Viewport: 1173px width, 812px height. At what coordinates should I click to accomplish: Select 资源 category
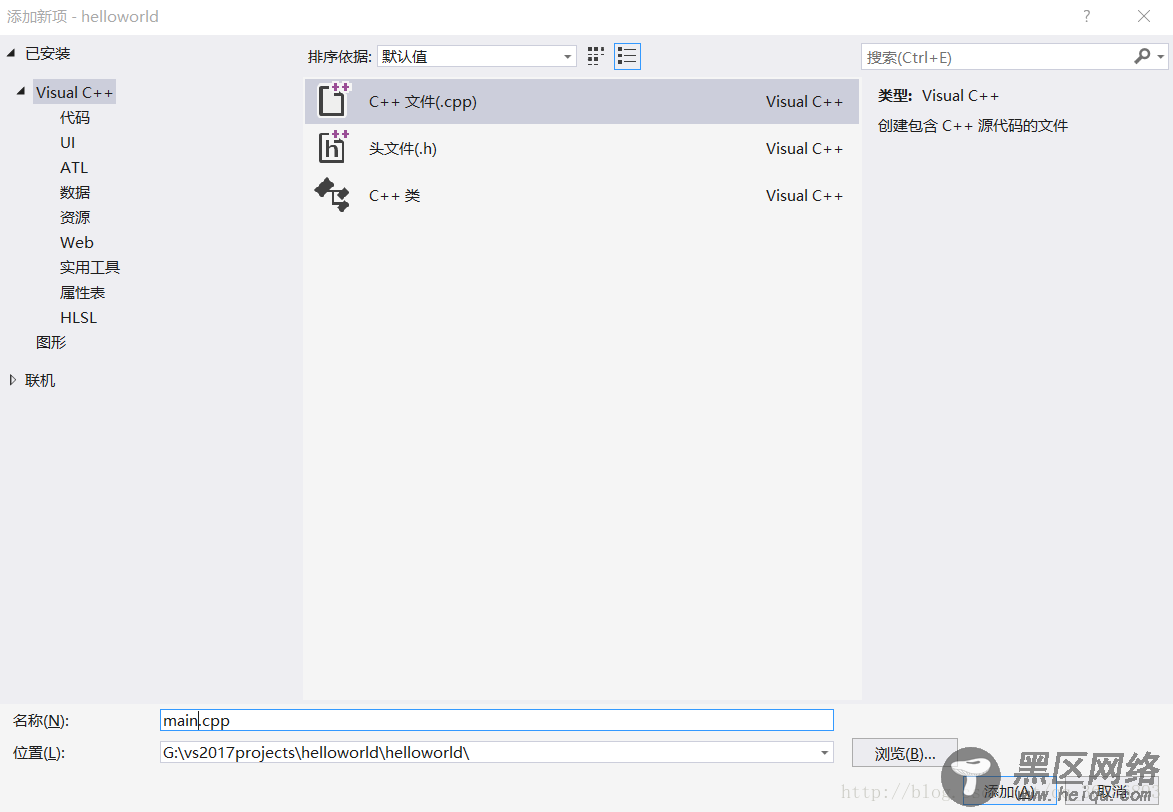tap(75, 217)
